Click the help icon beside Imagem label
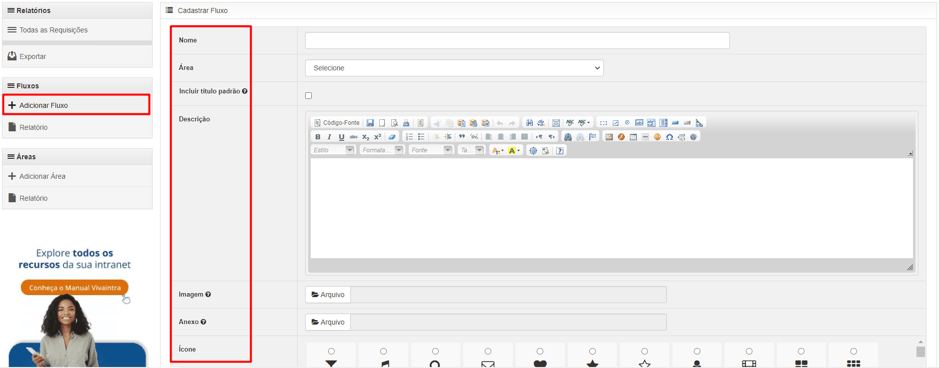The image size is (939, 368). [x=208, y=294]
